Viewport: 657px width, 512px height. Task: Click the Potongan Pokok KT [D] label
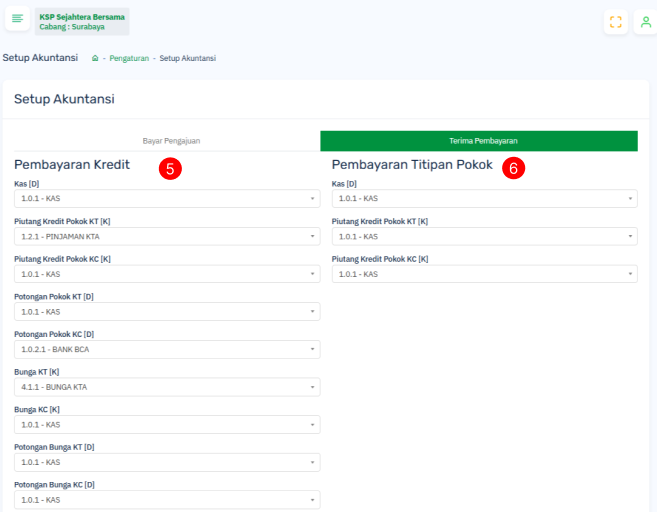(x=54, y=297)
